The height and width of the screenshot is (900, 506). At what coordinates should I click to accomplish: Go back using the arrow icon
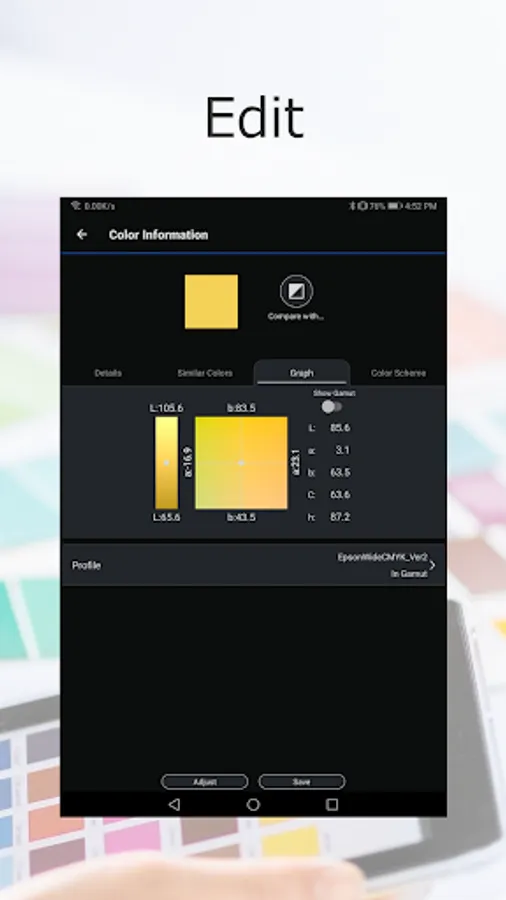[82, 234]
